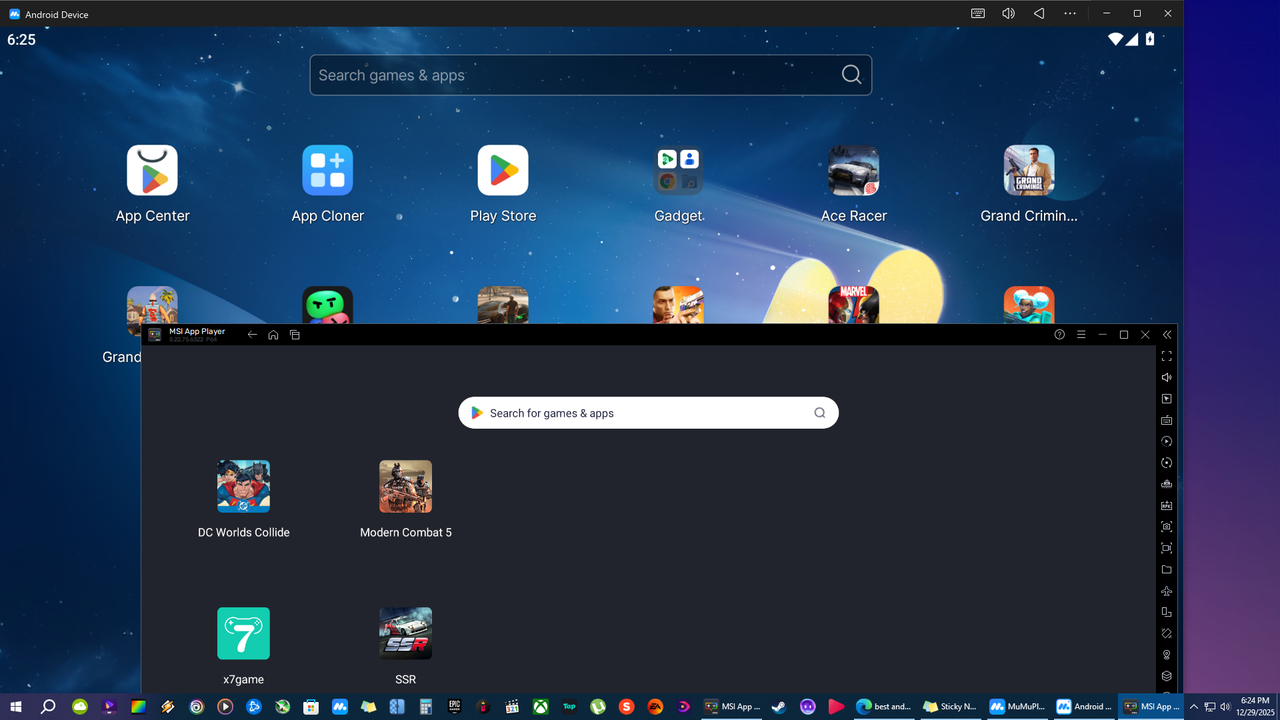Open App Center in Android Device window

pyautogui.click(x=152, y=170)
